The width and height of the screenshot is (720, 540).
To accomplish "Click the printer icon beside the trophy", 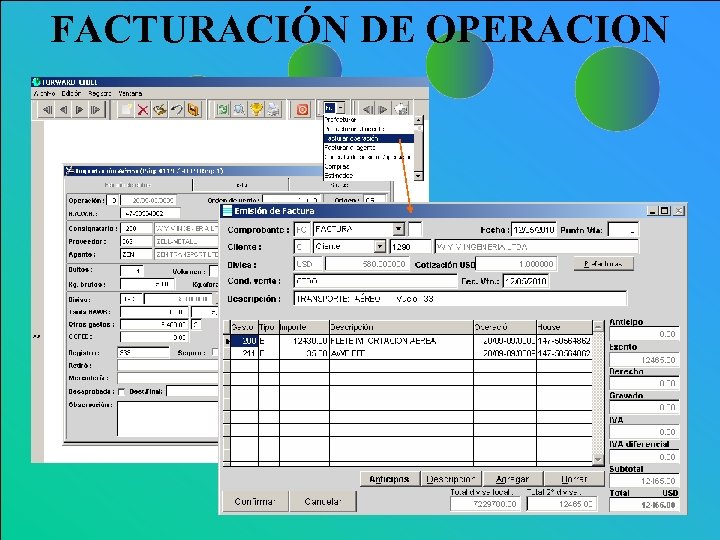I will [x=273, y=110].
